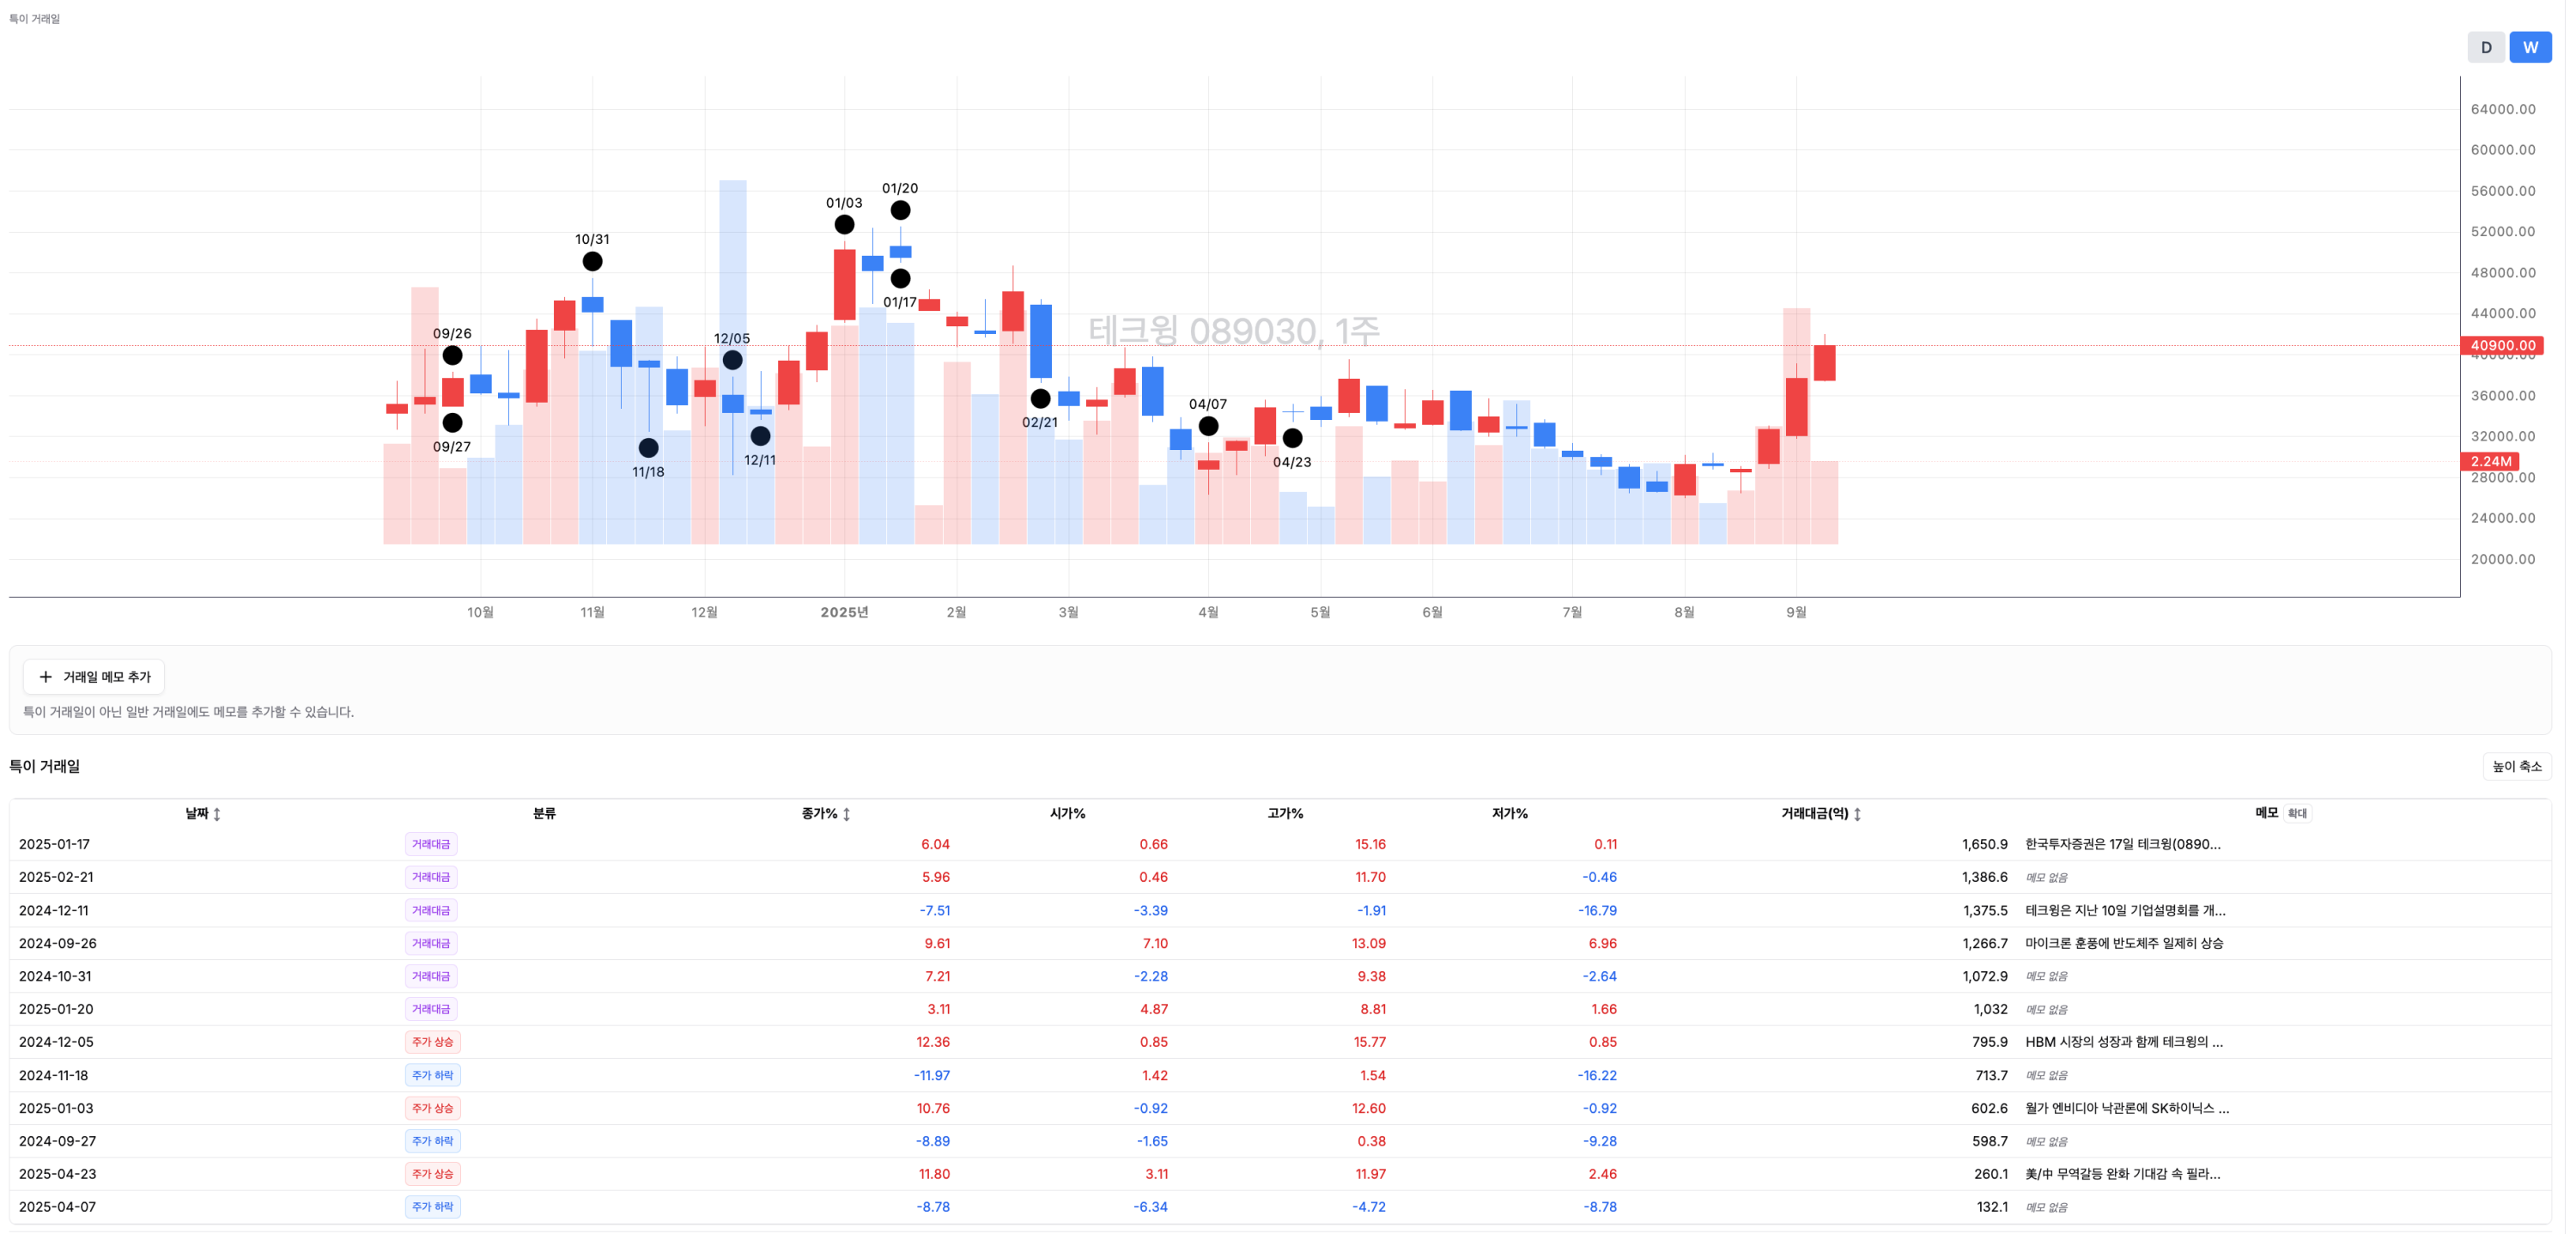Click the 2024-09-27 date cell
The image size is (2576, 1234).
tap(57, 1141)
